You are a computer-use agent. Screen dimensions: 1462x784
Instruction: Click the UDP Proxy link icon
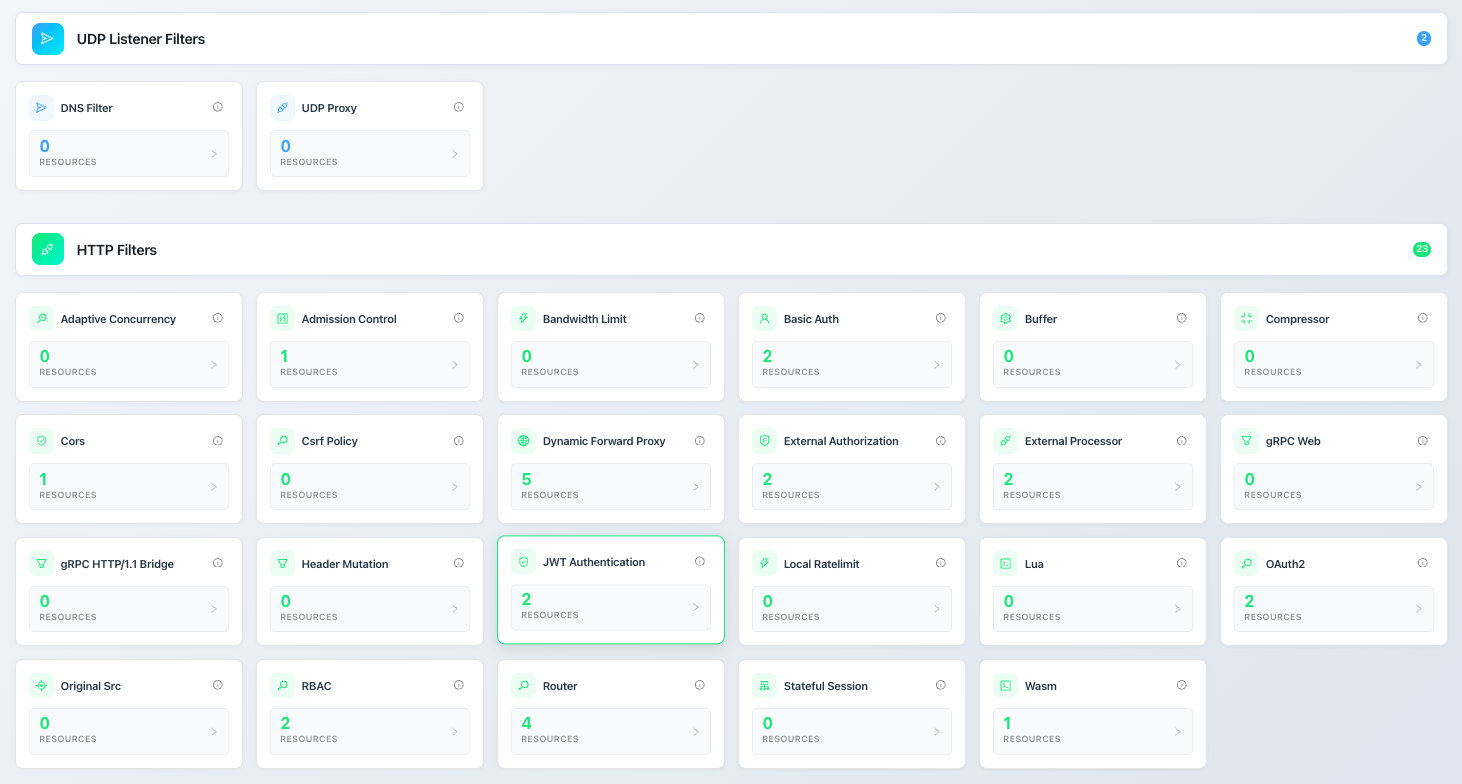[282, 108]
